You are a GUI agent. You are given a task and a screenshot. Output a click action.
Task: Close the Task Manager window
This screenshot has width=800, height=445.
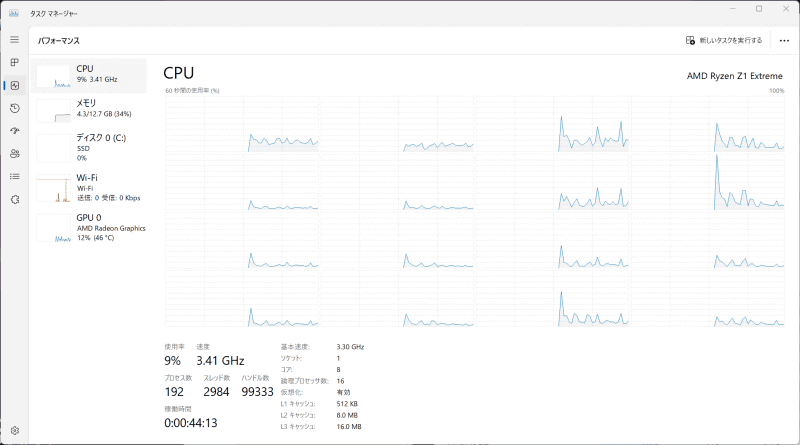pyautogui.click(x=786, y=9)
